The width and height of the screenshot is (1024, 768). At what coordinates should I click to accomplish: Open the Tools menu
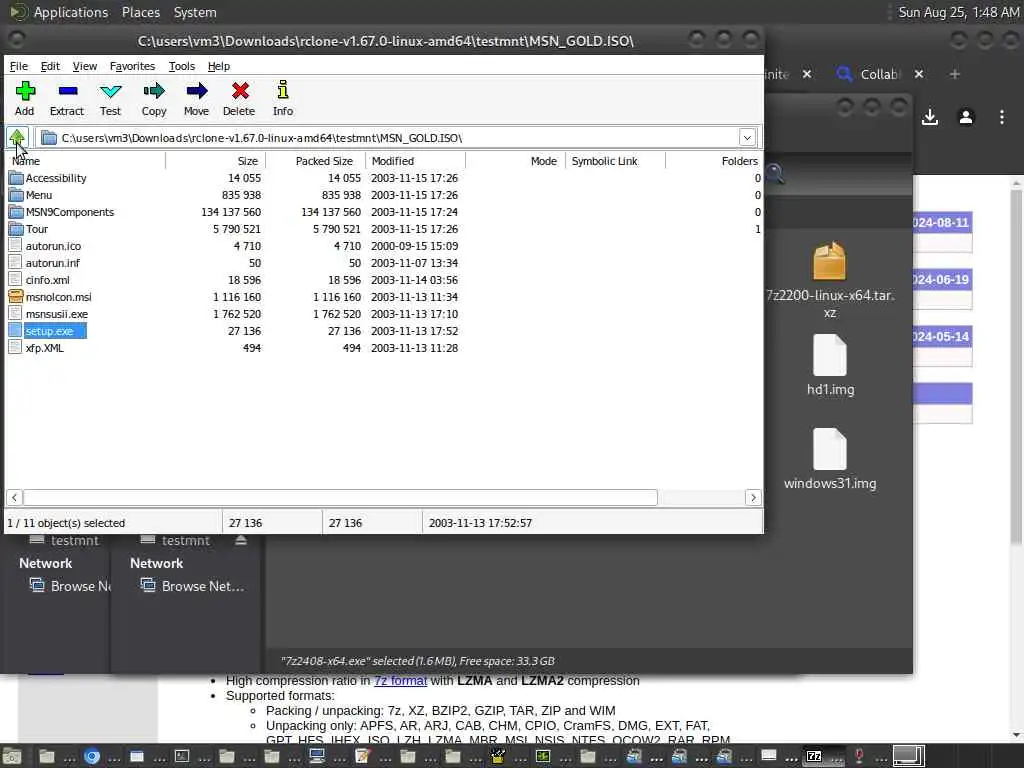click(182, 66)
